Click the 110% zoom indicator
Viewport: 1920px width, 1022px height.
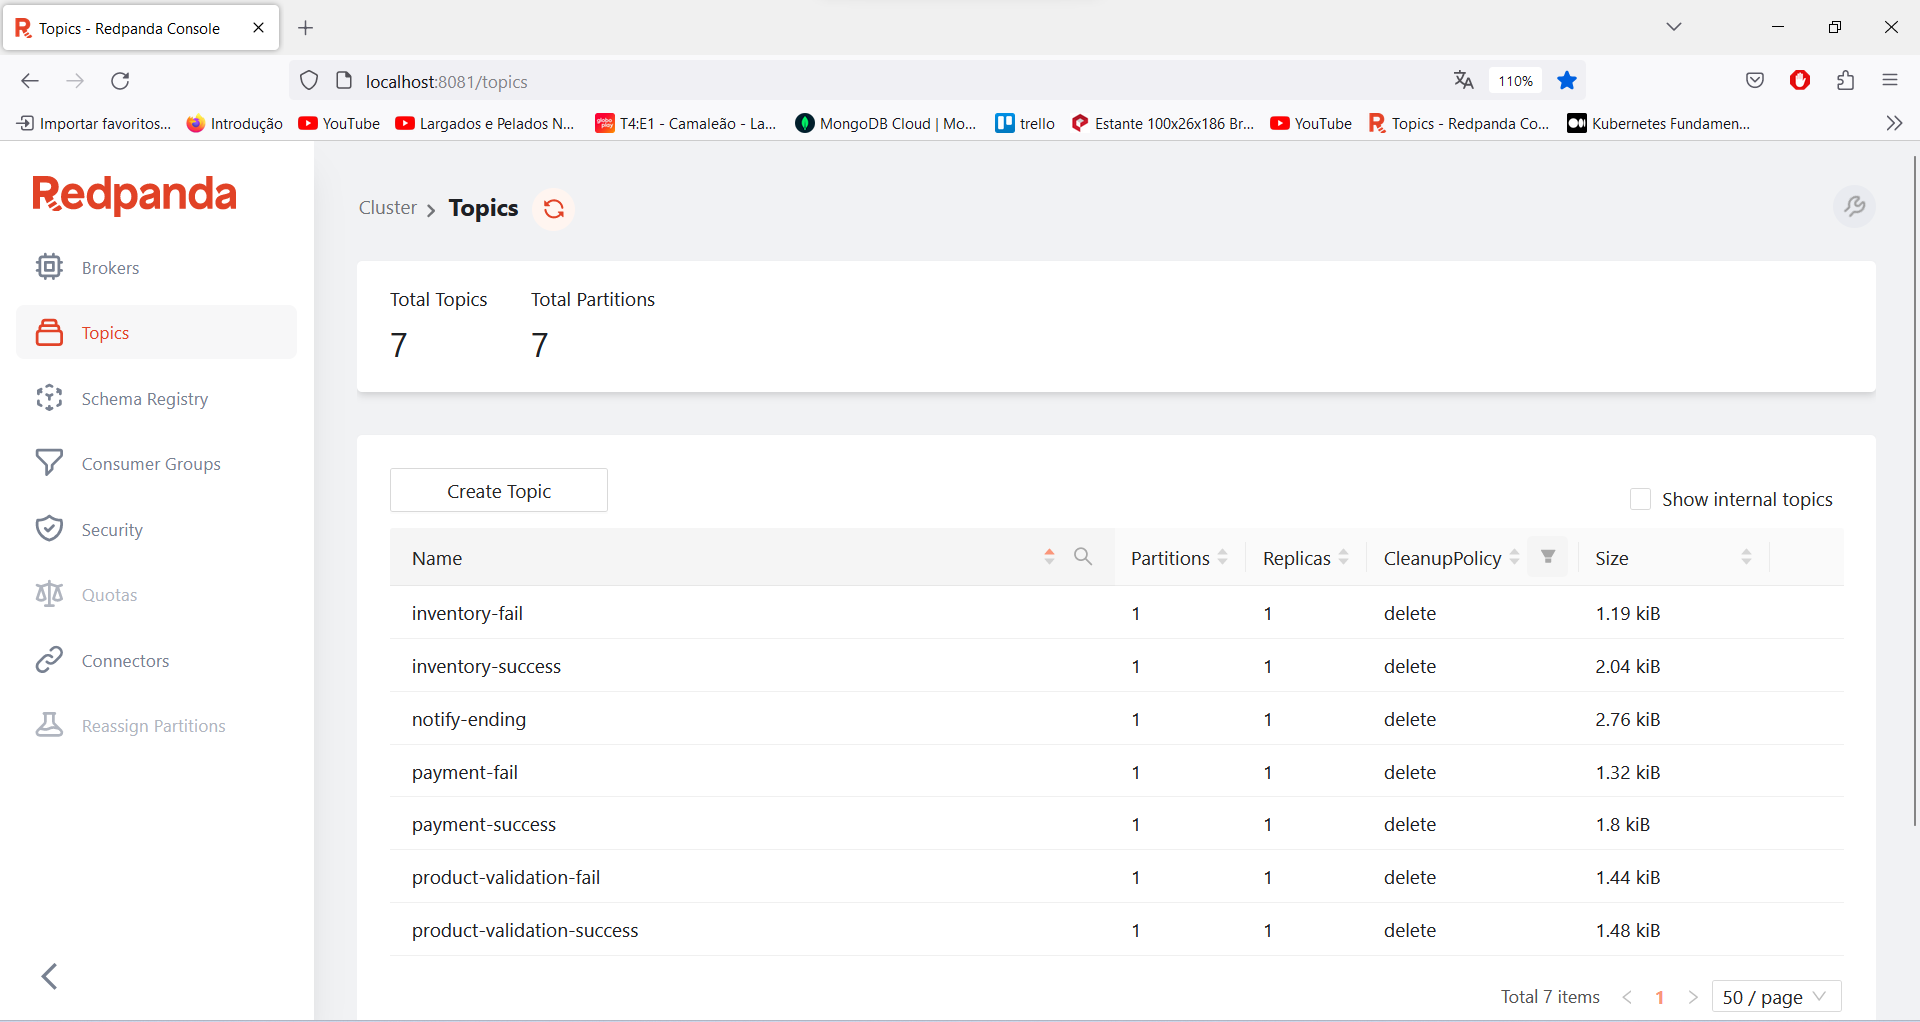[1515, 81]
